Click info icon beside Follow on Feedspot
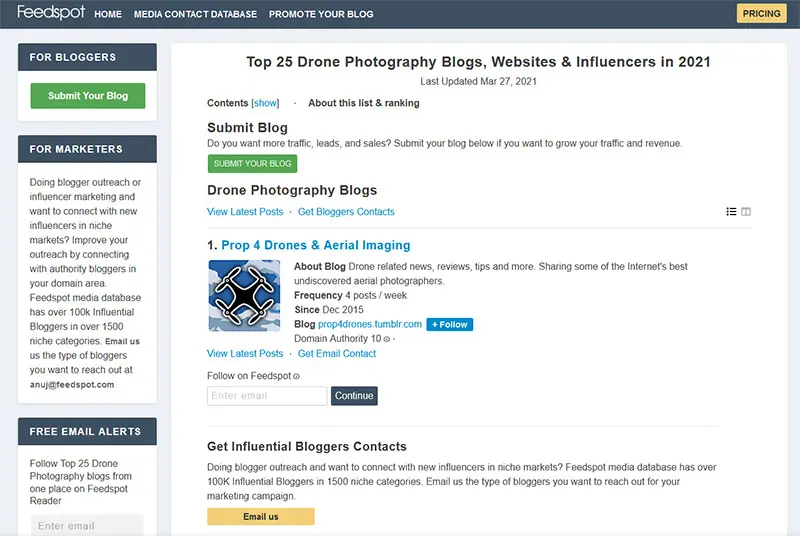800x536 pixels. (296, 376)
